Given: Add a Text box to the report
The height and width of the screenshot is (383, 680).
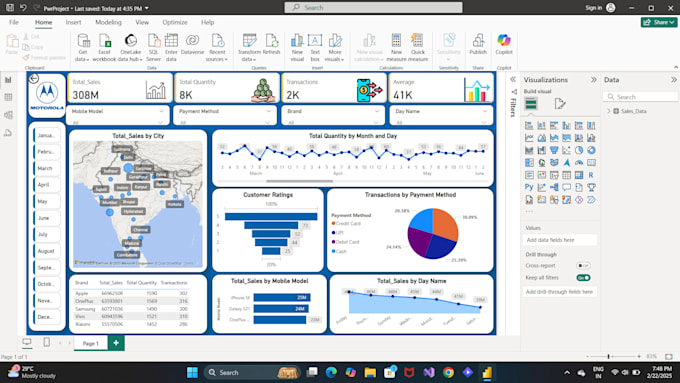Looking at the screenshot, I should click(x=315, y=48).
